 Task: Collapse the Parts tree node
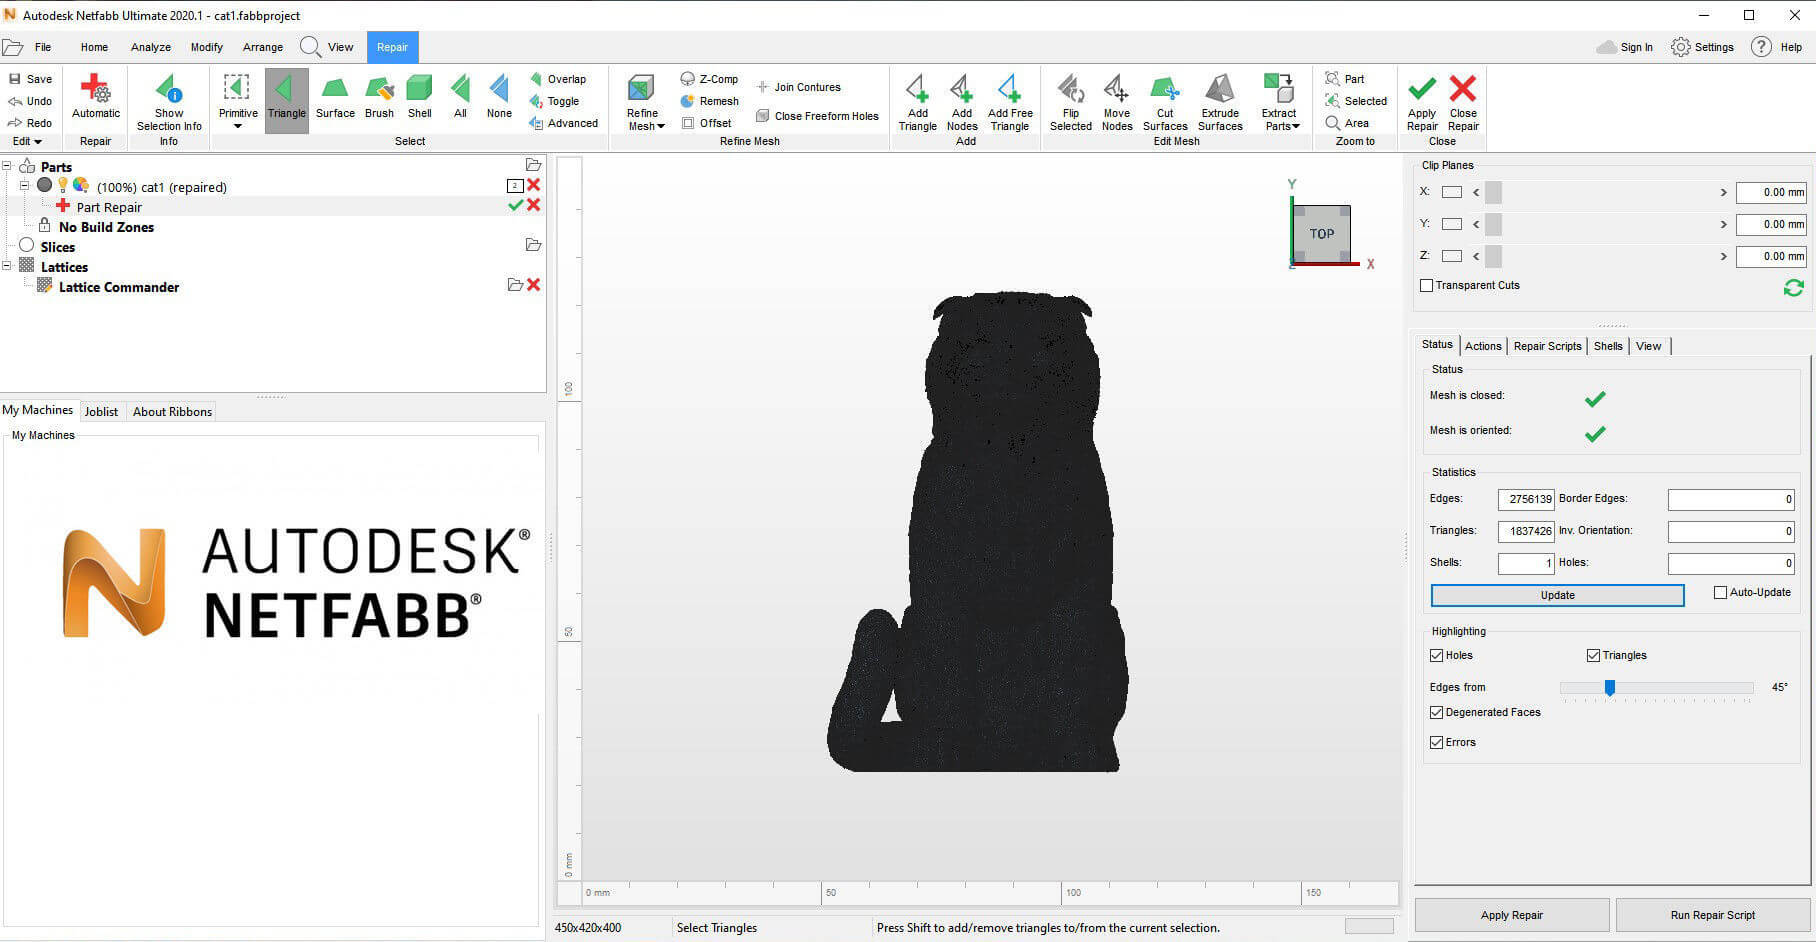click(x=7, y=167)
